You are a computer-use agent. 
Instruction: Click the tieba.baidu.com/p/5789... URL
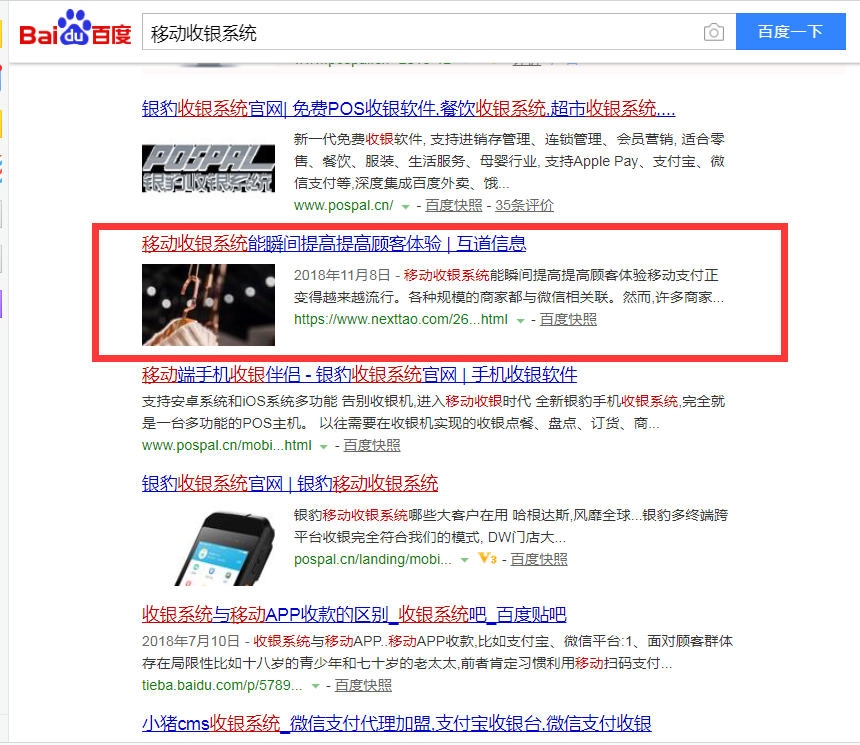point(222,686)
